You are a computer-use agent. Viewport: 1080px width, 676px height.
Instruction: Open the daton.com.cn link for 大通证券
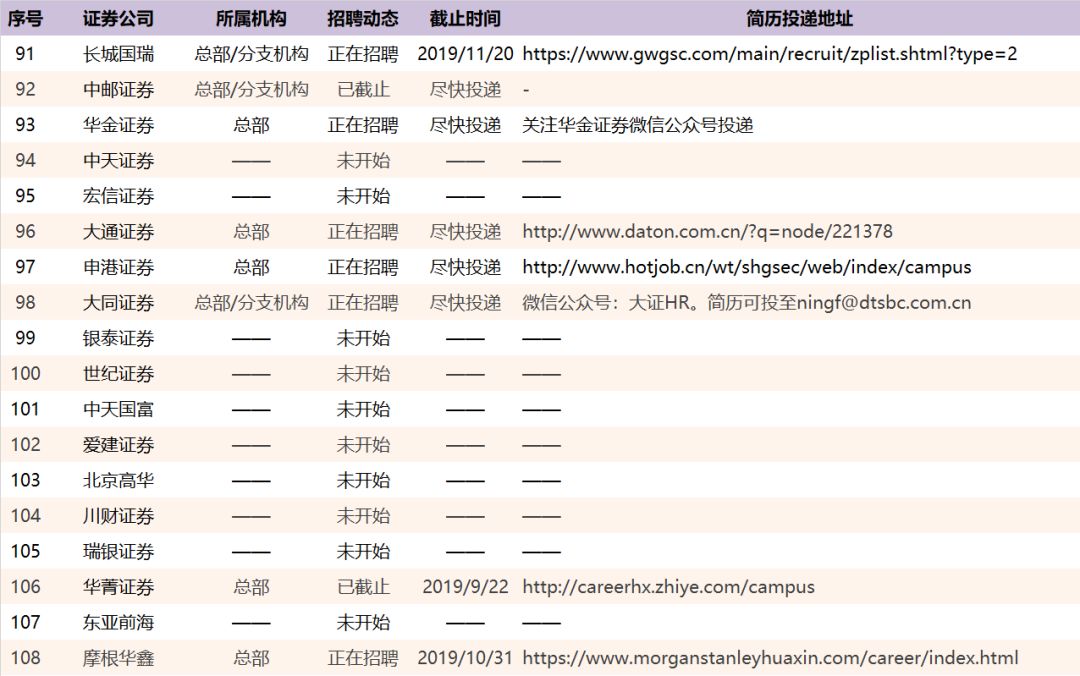pos(707,232)
